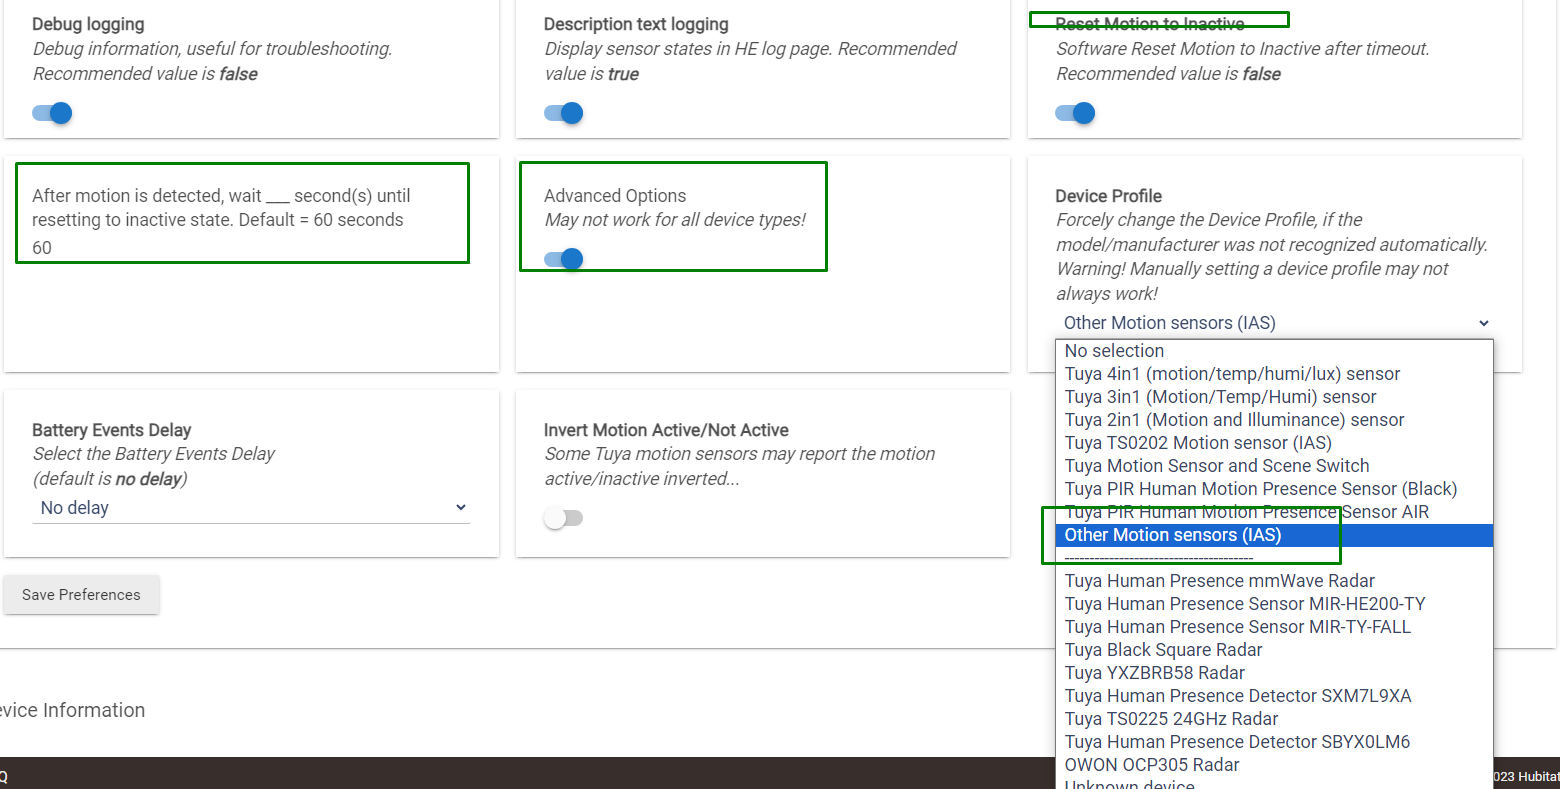Enable Invert Motion Active/Not Active switch

(x=564, y=518)
